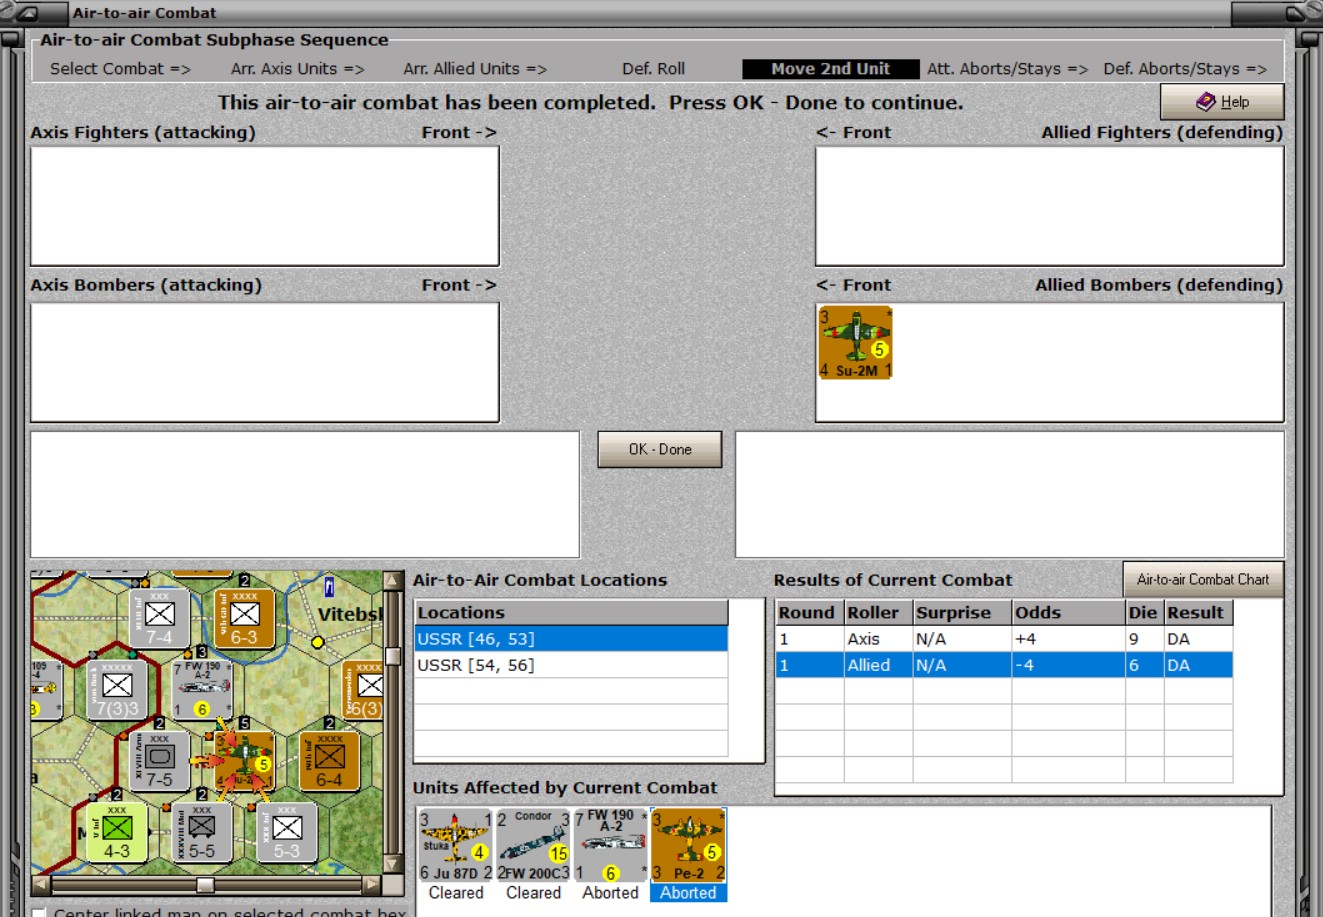Click the map vertical scrollbar down arrow
Image resolution: width=1323 pixels, height=917 pixels.
click(x=392, y=865)
